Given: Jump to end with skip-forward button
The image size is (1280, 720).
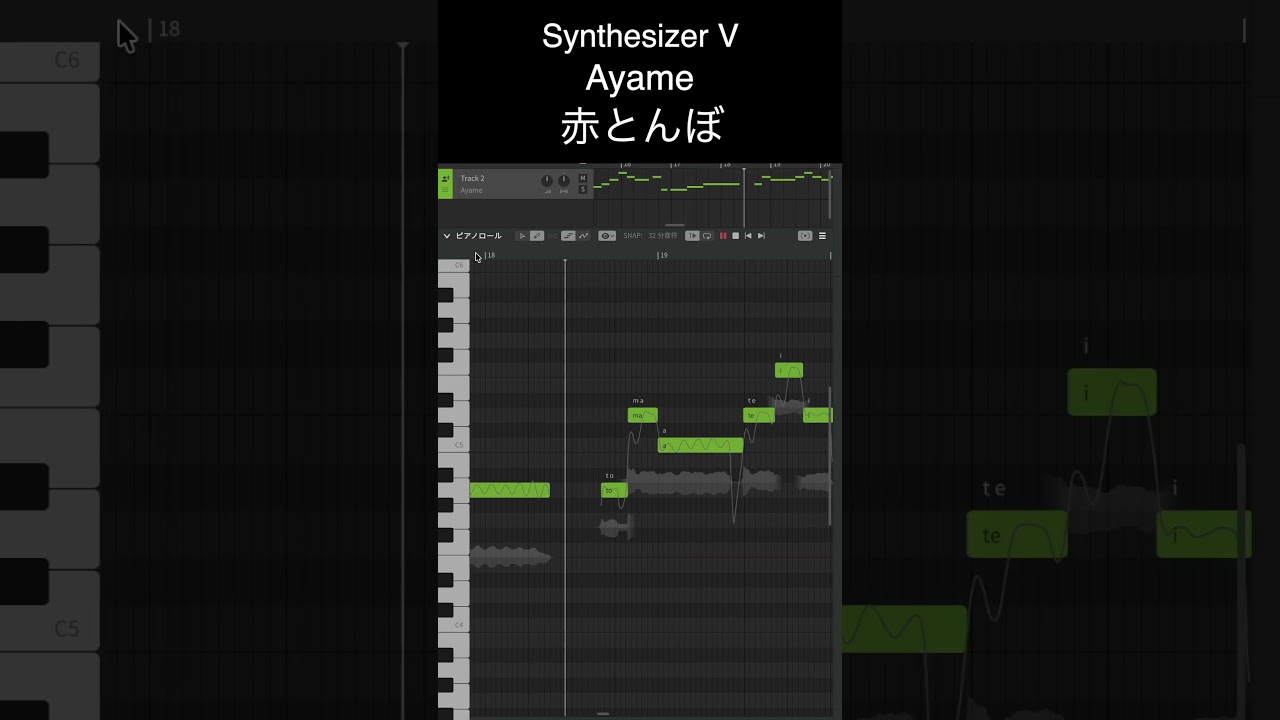Looking at the screenshot, I should click(x=761, y=236).
